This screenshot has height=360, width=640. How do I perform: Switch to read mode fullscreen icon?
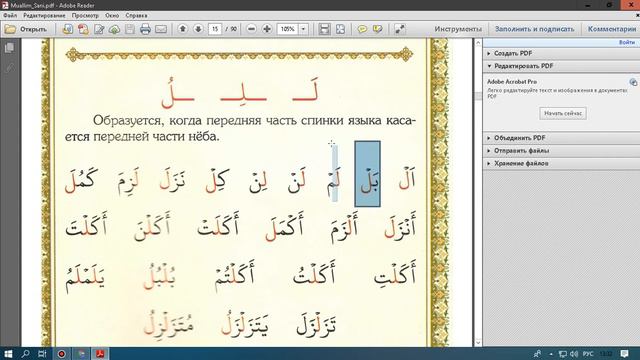400,29
